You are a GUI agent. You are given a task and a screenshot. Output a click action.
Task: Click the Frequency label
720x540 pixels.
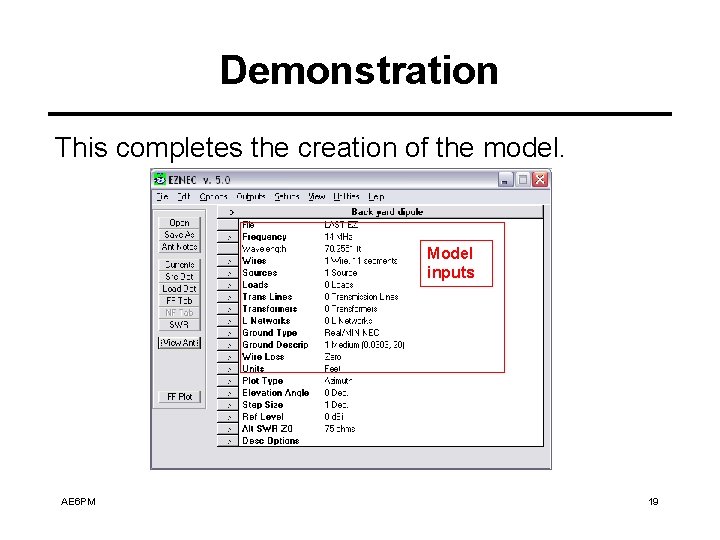264,237
